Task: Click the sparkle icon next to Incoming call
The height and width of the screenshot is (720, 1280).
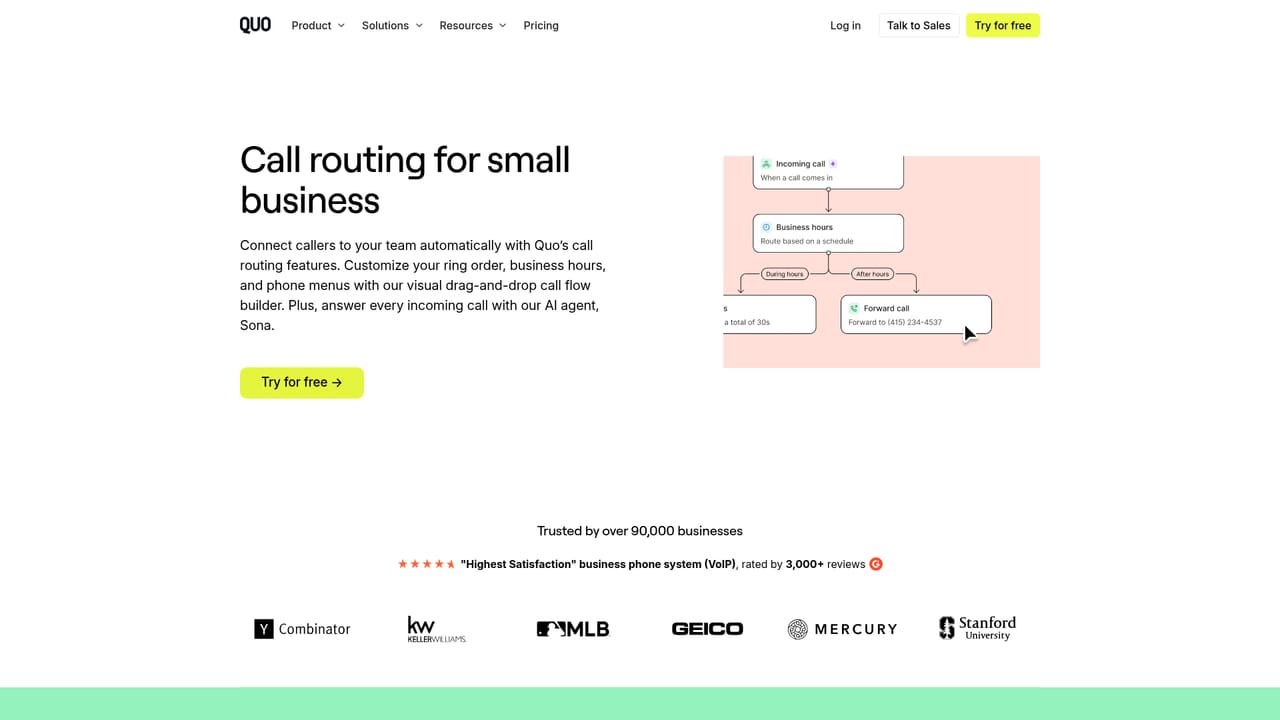Action: pos(833,164)
